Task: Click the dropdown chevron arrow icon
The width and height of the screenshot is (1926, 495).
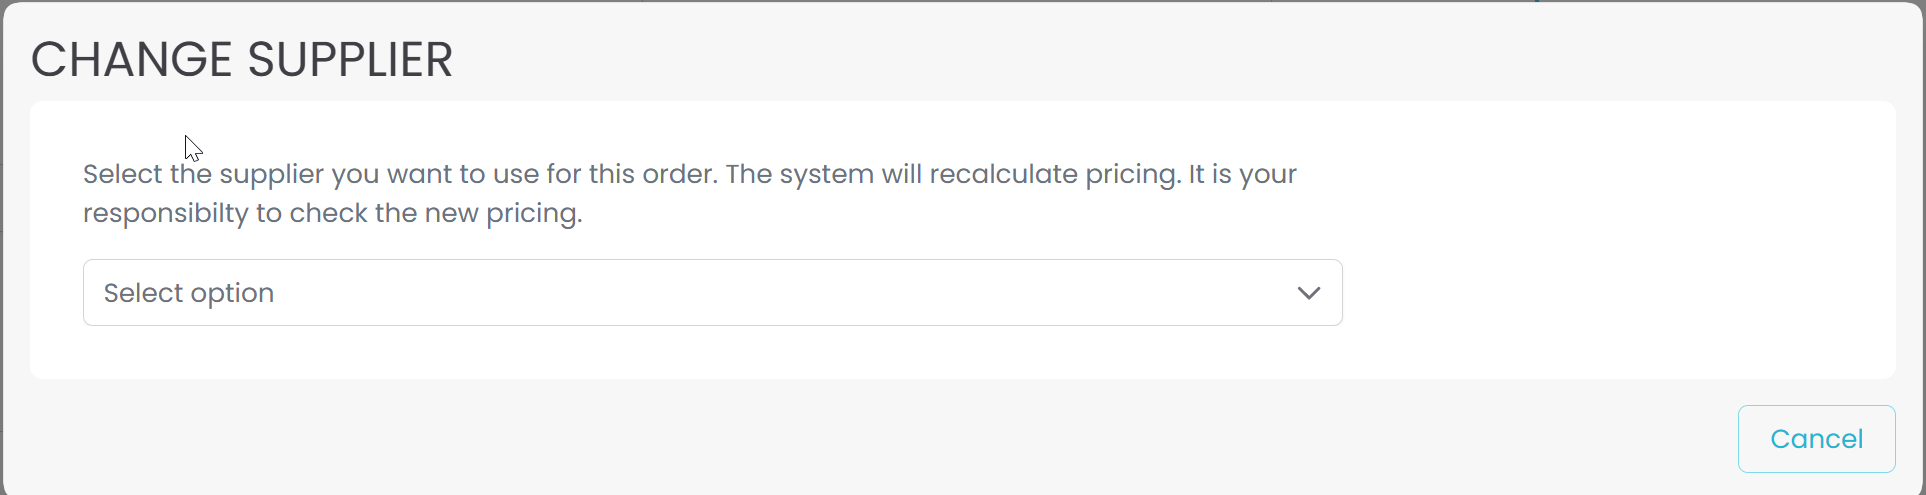Action: pyautogui.click(x=1308, y=293)
